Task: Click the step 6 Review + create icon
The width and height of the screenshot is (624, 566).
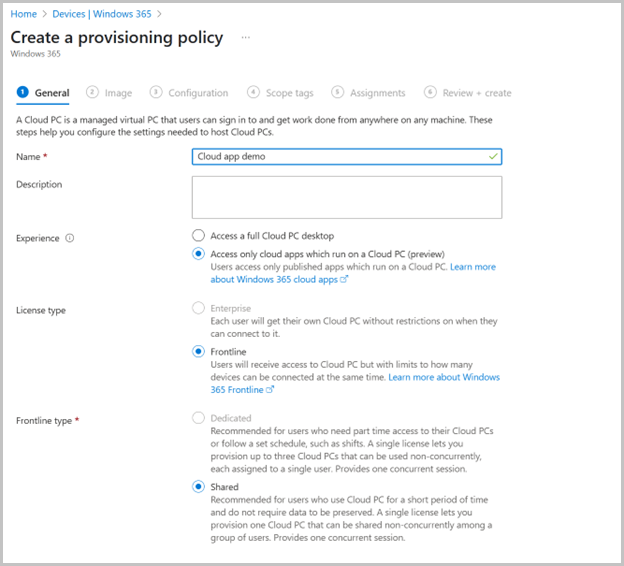Action: (x=430, y=92)
